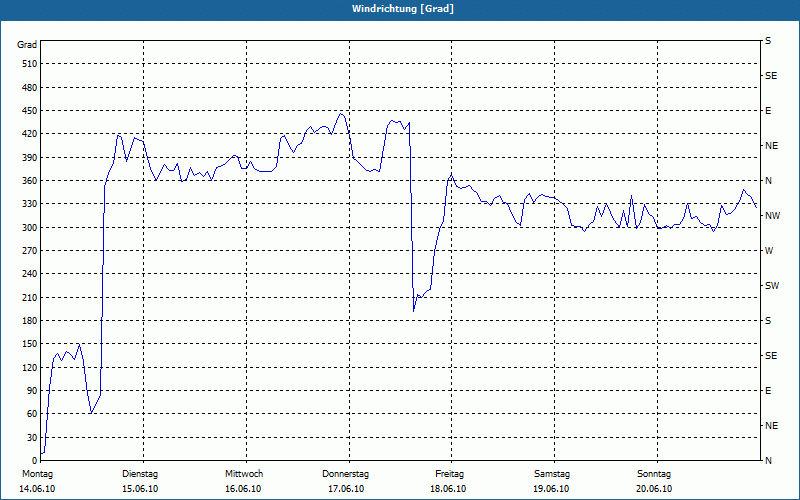Select the 420 degree axis label
This screenshot has width=800, height=500.
[30, 134]
